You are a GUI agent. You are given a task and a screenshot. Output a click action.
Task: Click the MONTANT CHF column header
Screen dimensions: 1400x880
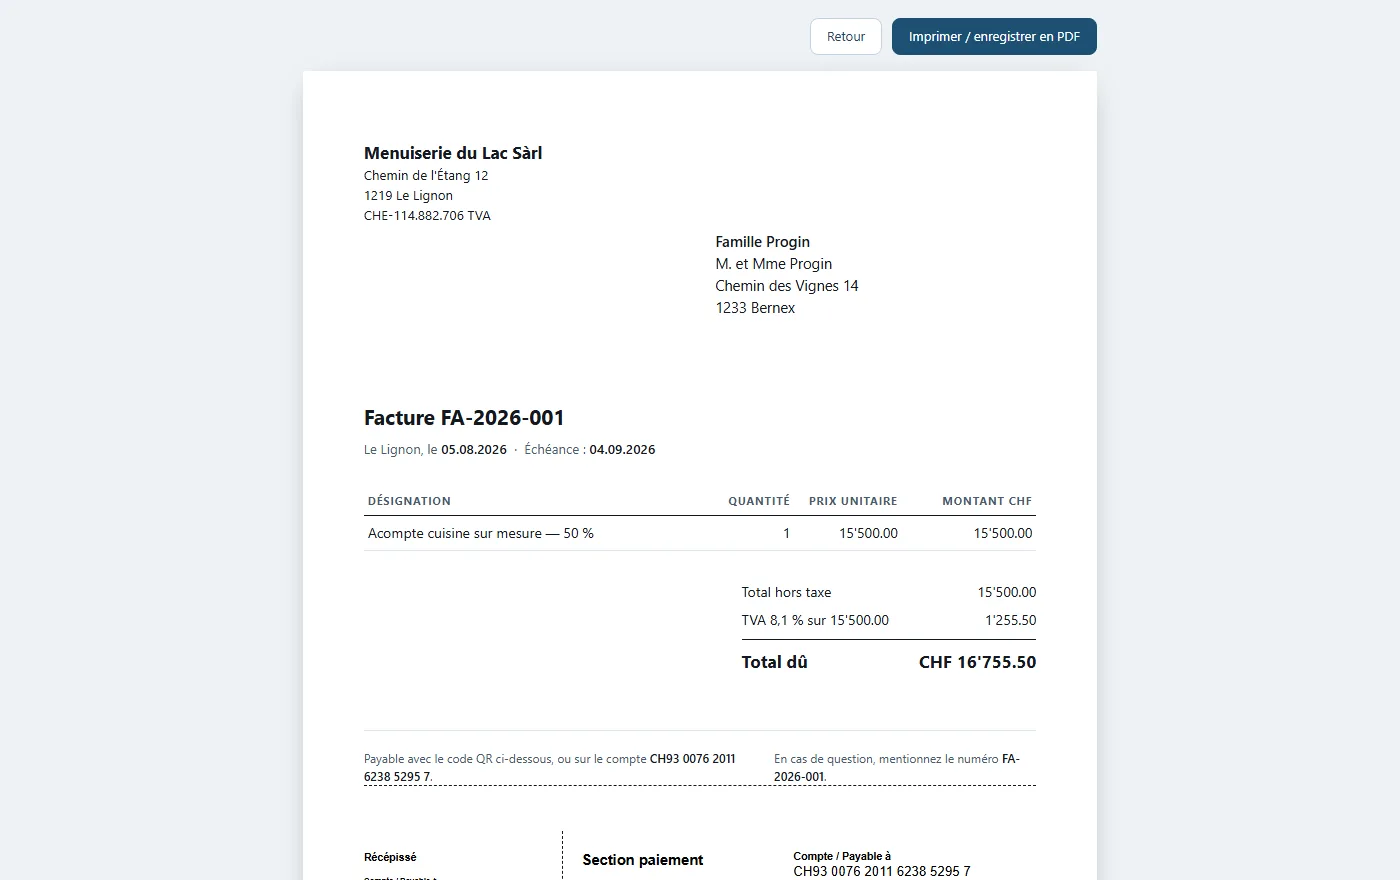pos(987,501)
